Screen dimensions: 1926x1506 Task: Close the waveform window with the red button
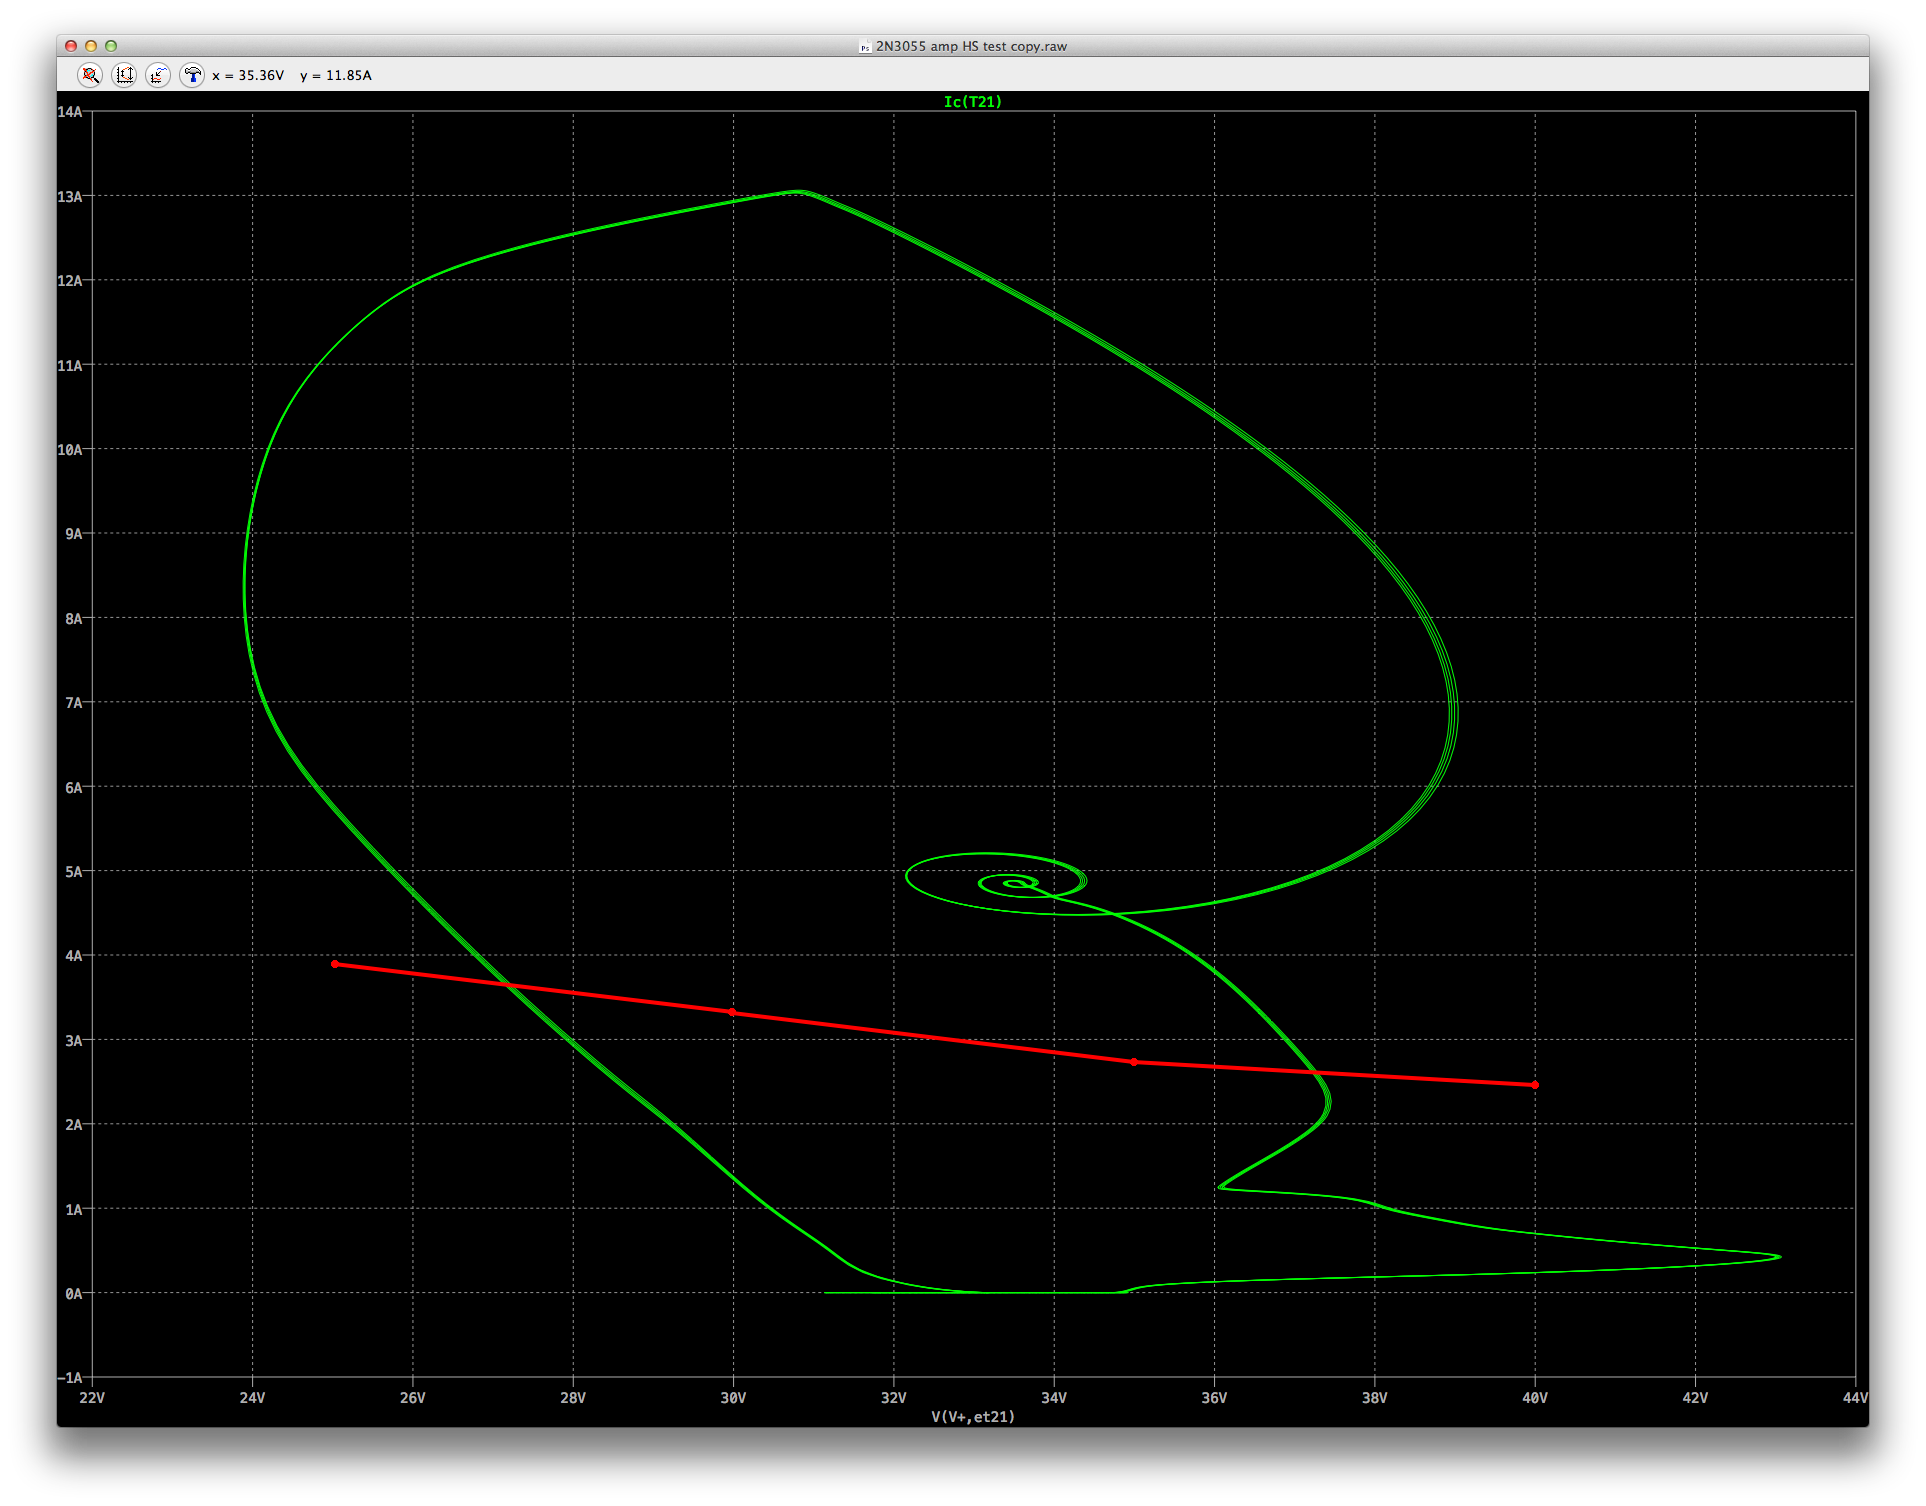(71, 46)
